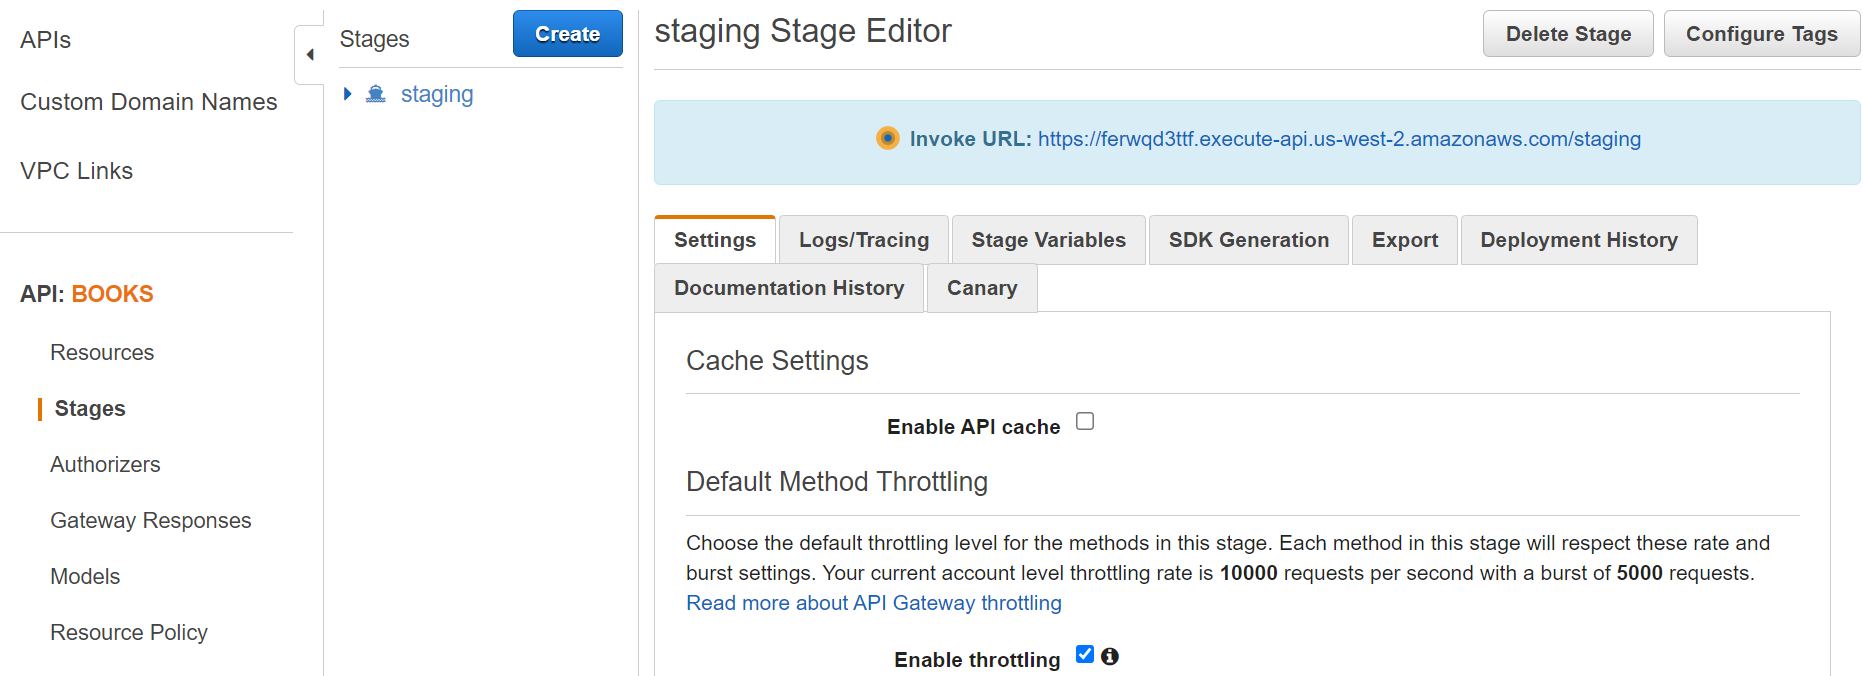Open the SDK Generation tab
The height and width of the screenshot is (676, 1863).
[1248, 240]
